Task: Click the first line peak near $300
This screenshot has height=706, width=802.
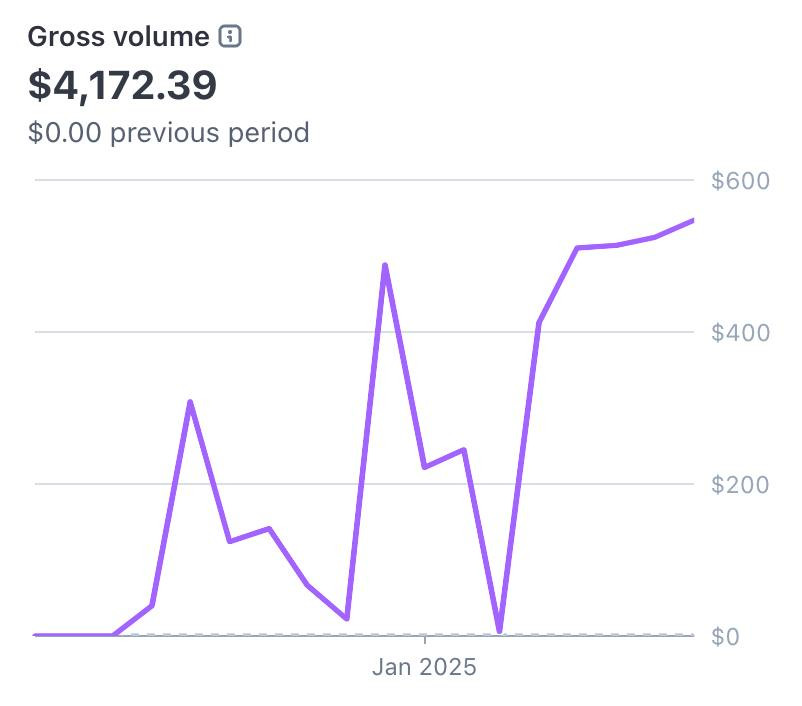Action: pyautogui.click(x=190, y=402)
